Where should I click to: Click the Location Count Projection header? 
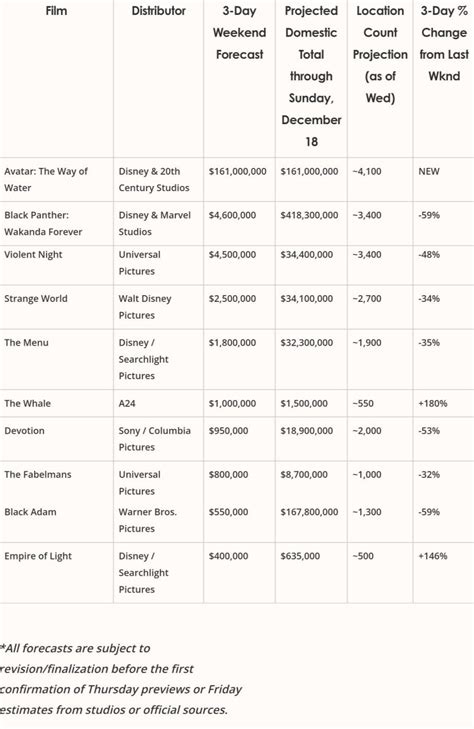[380, 54]
